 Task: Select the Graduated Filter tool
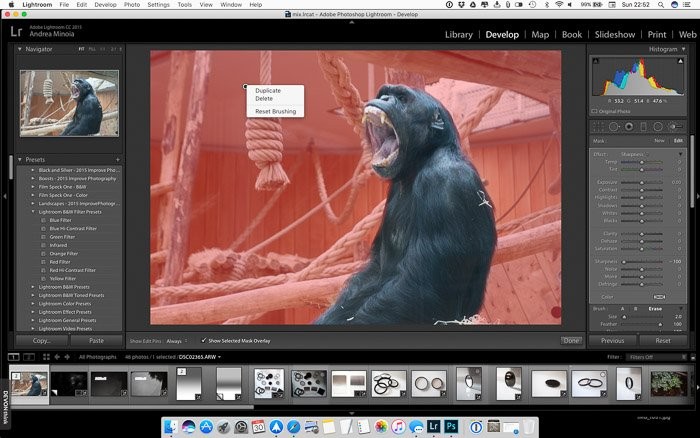643,127
